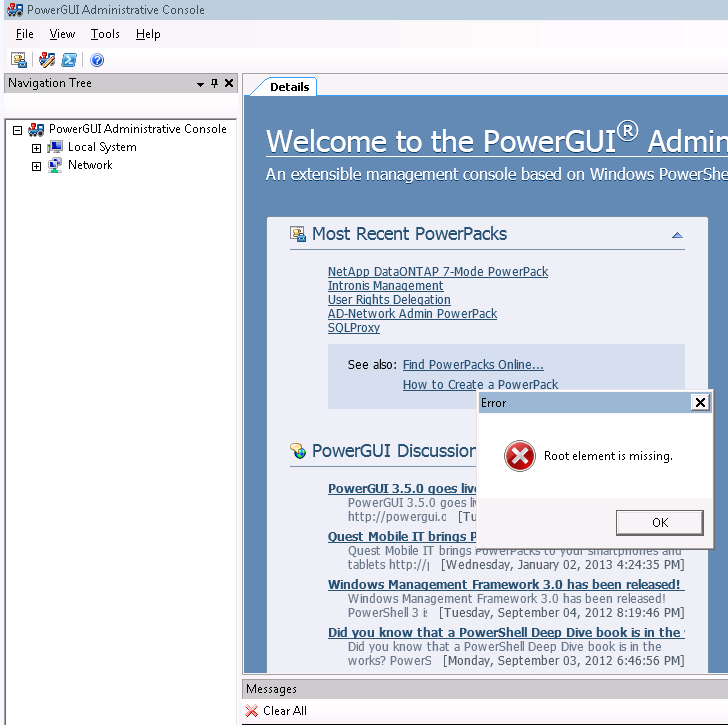Expand the Network tree node
728x725 pixels.
click(36, 166)
